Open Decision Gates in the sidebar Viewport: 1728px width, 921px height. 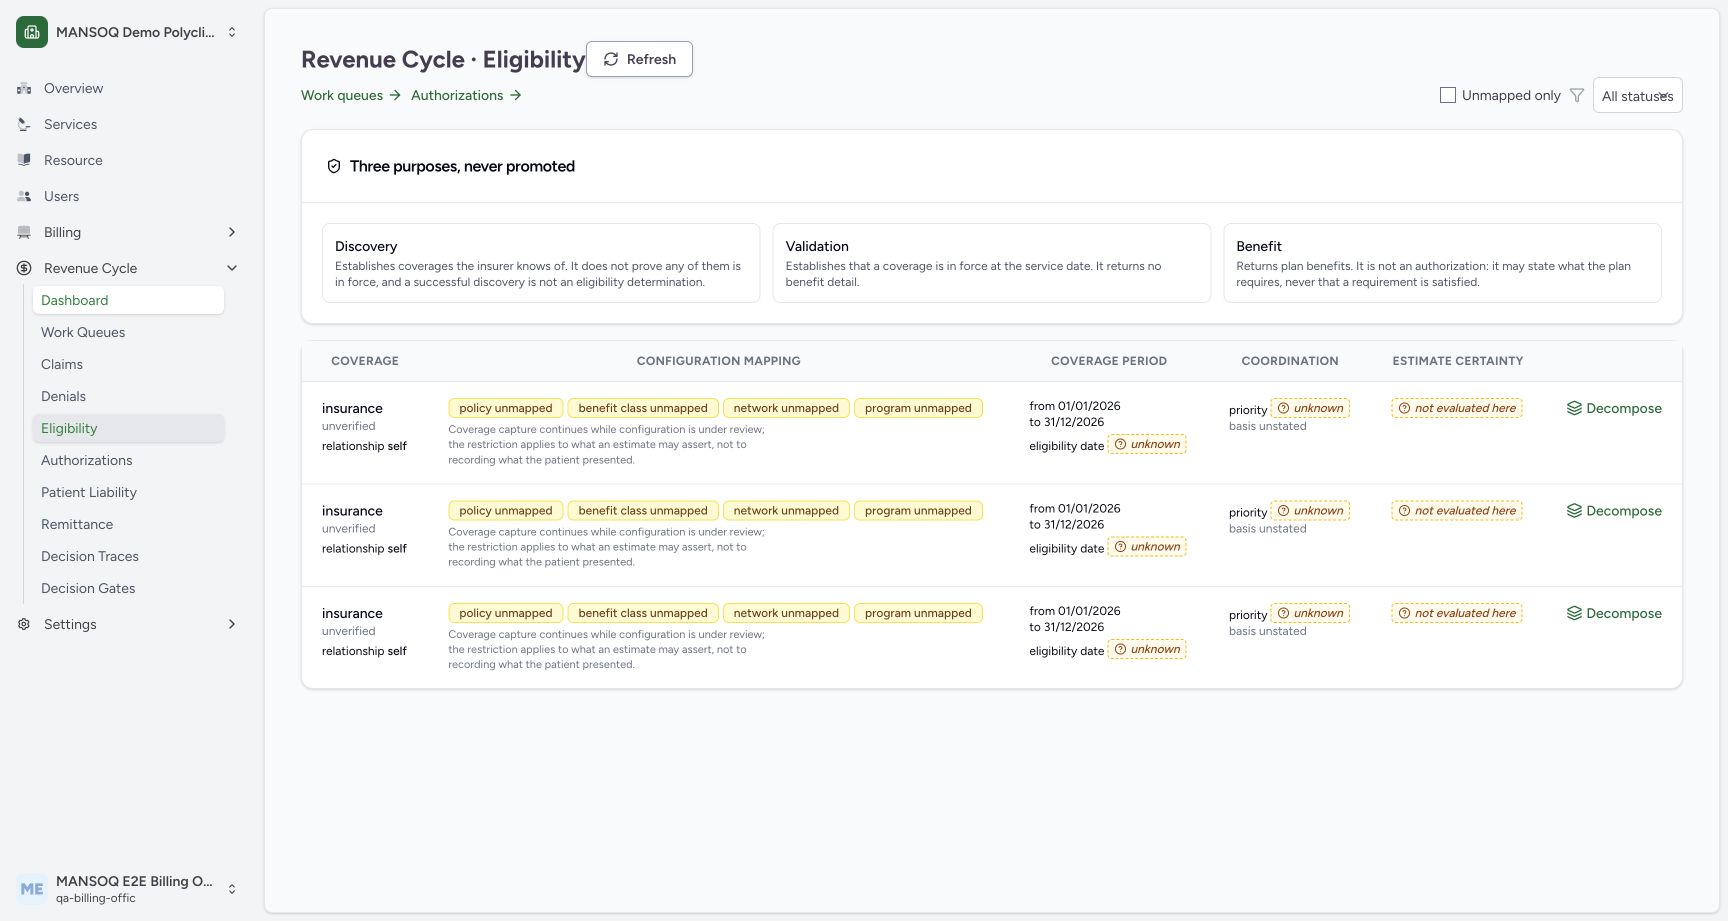(128, 588)
